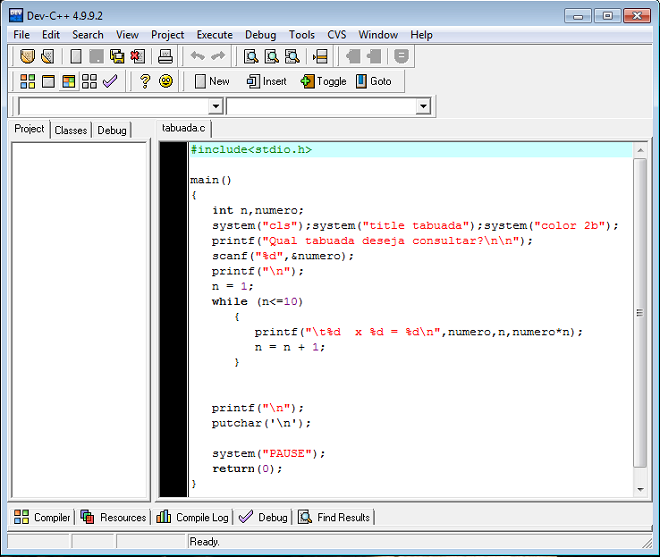This screenshot has height=557, width=660.
Task: Expand the left class browser combo box
Action: tap(215, 106)
